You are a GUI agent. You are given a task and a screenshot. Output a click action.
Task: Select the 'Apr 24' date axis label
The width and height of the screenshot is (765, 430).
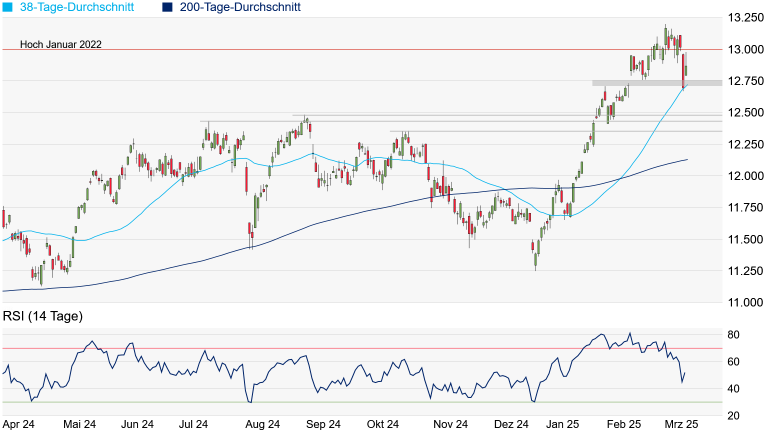click(x=18, y=424)
